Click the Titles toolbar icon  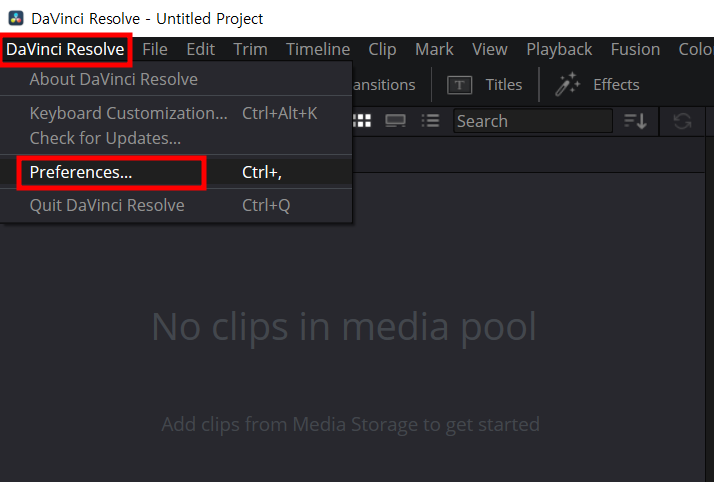(x=459, y=85)
